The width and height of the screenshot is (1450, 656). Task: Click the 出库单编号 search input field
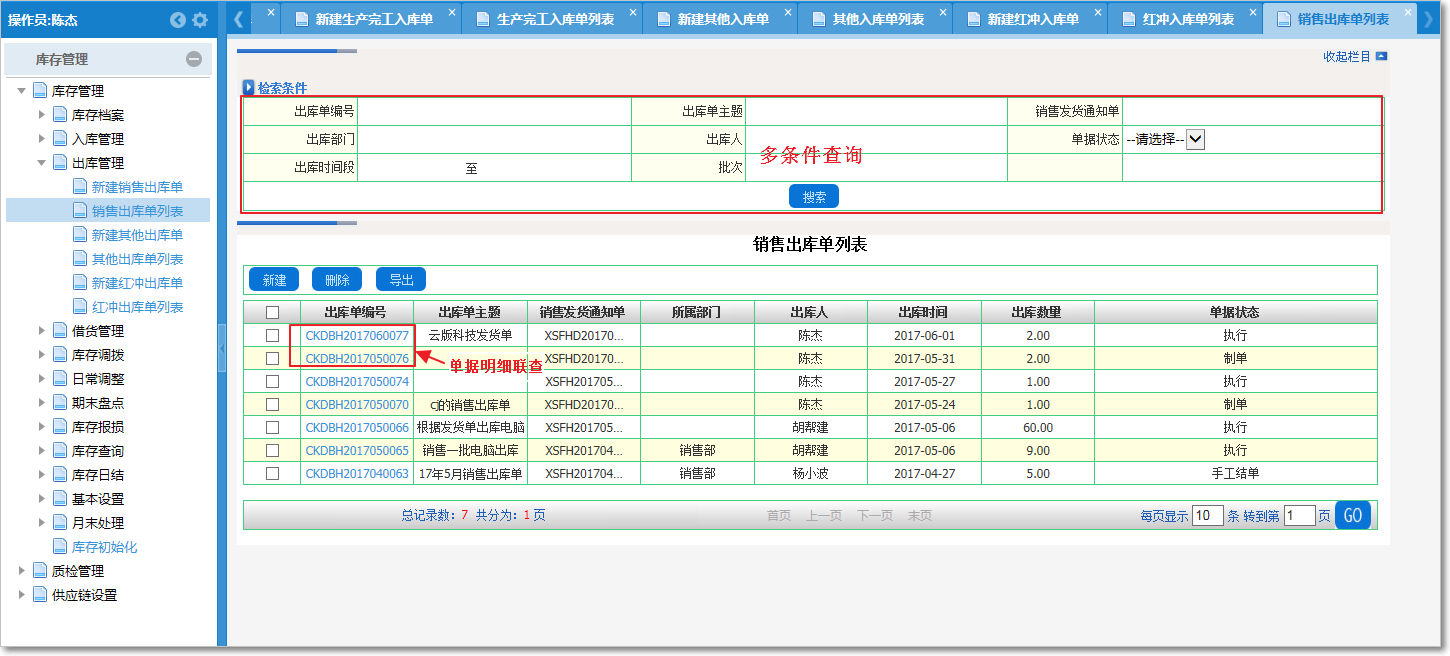point(494,112)
